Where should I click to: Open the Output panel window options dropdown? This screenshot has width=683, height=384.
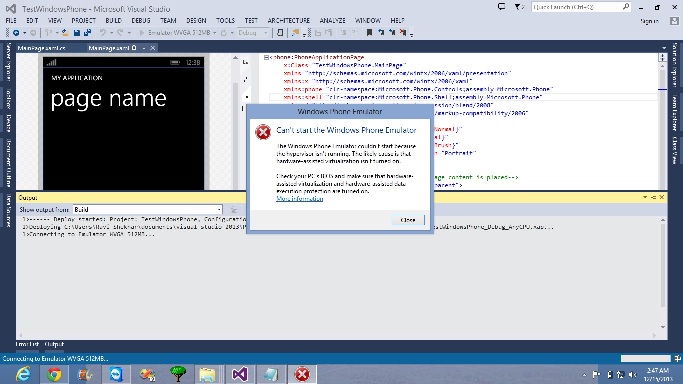645,198
